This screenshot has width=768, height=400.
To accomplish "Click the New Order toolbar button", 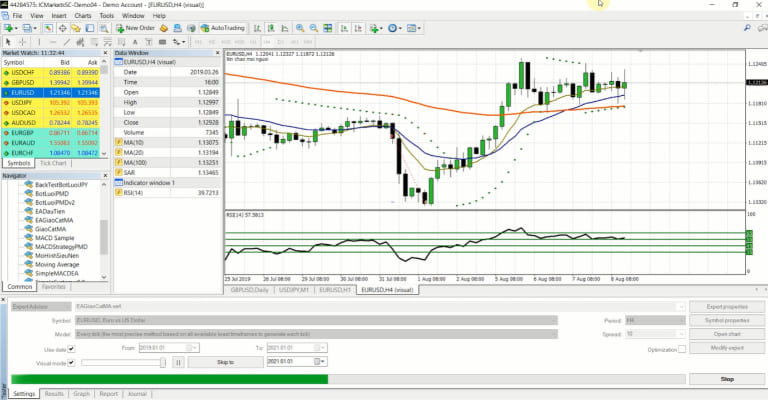I will click(134, 28).
